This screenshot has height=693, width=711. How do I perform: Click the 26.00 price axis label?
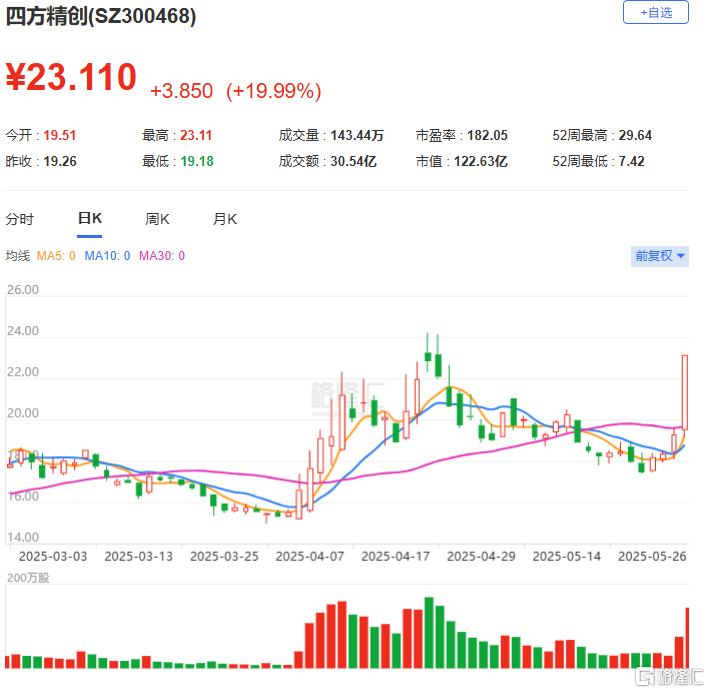[x=23, y=290]
